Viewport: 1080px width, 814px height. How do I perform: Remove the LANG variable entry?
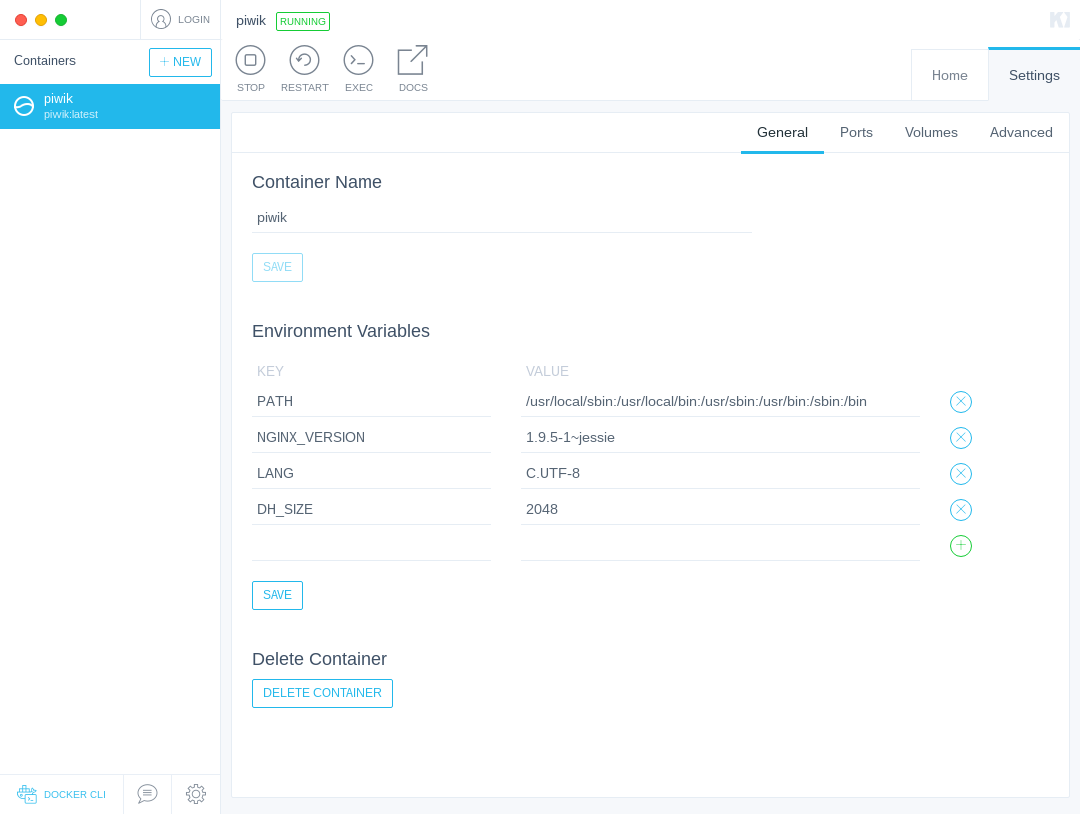960,473
